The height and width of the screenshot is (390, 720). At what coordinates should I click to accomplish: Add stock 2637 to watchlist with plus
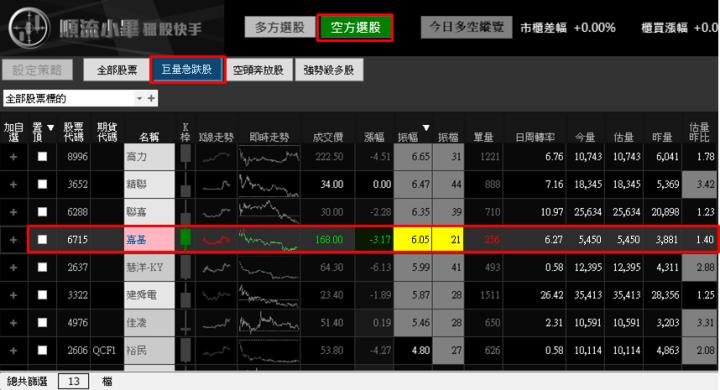pyautogui.click(x=13, y=267)
